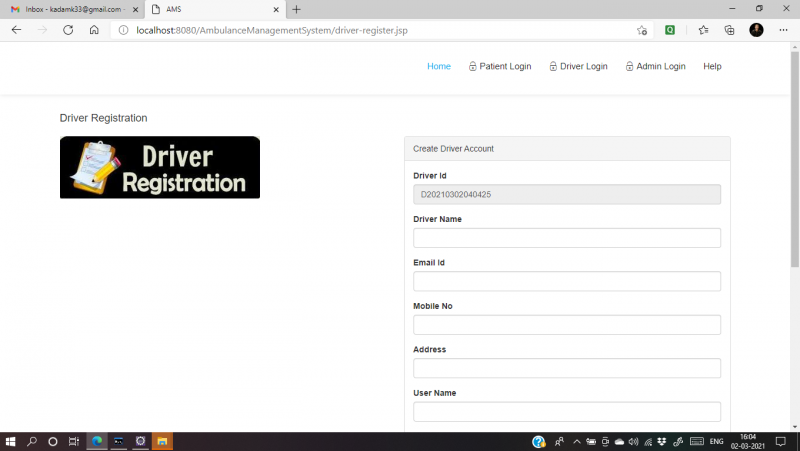
Task: Open Driver Login page
Action: pos(578,66)
